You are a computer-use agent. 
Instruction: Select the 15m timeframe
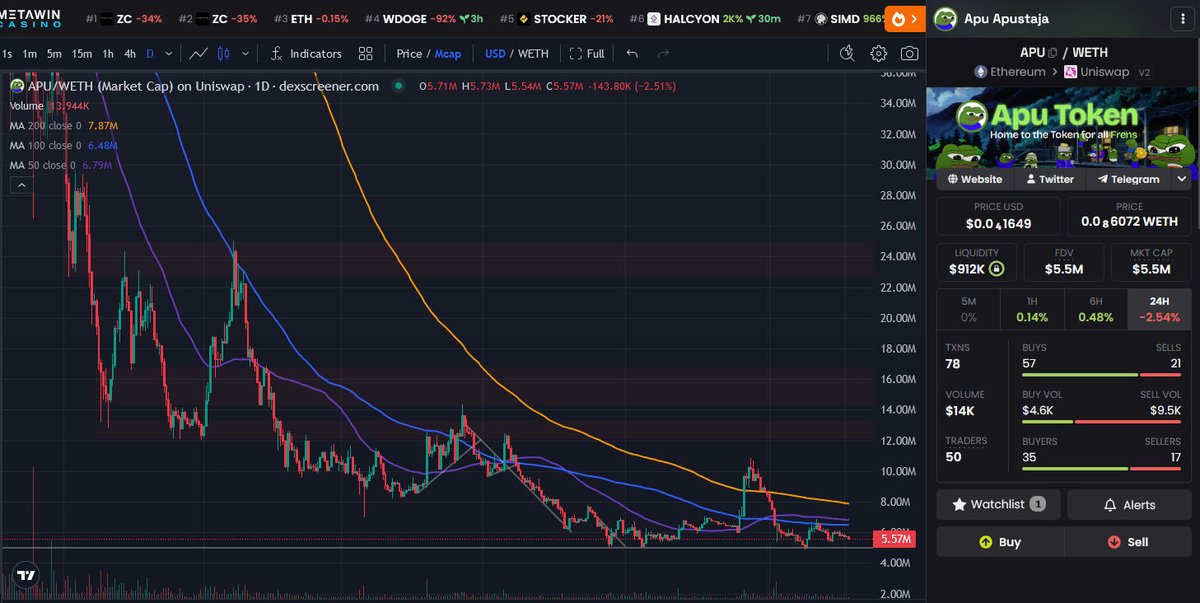point(82,53)
